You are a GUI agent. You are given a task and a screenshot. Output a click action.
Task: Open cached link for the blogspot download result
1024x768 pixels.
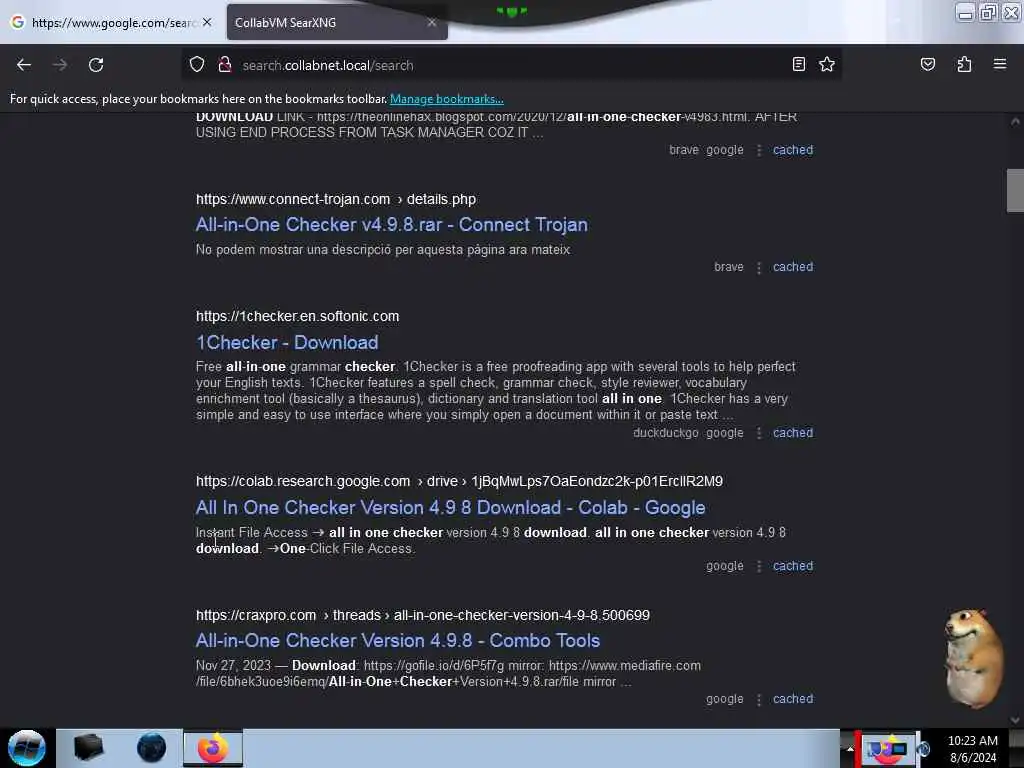tap(793, 150)
